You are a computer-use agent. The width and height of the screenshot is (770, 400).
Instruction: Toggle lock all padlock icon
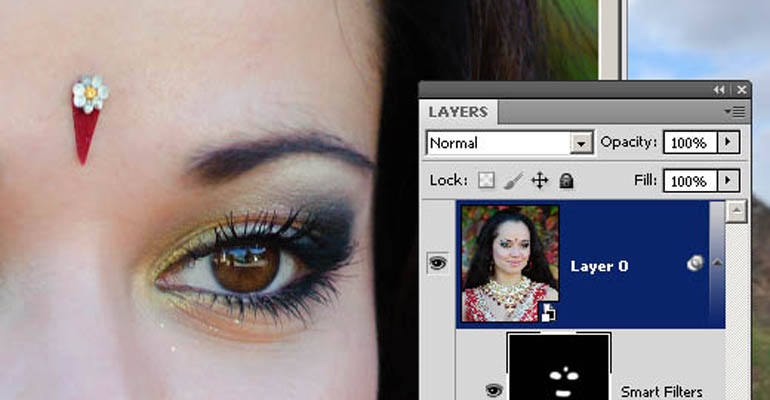[x=566, y=181]
